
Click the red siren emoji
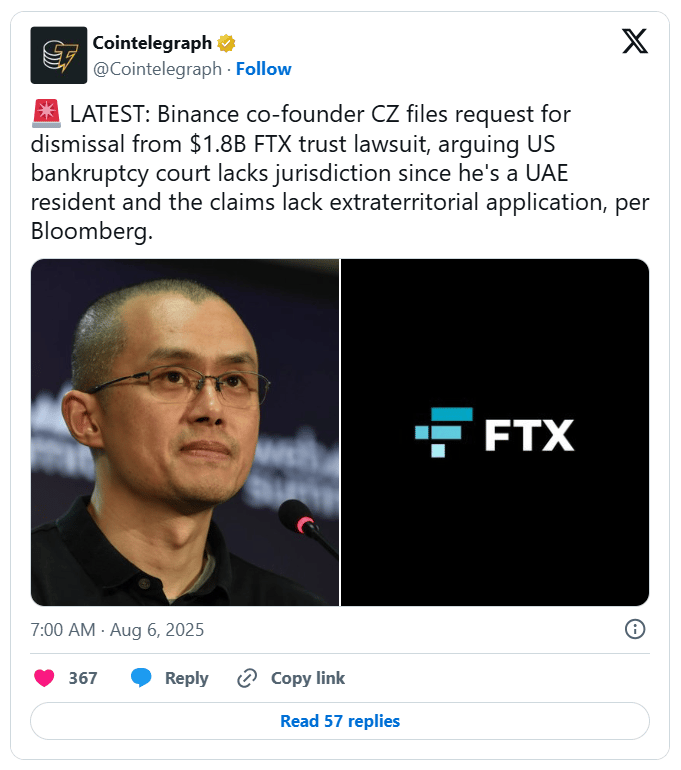coord(46,113)
